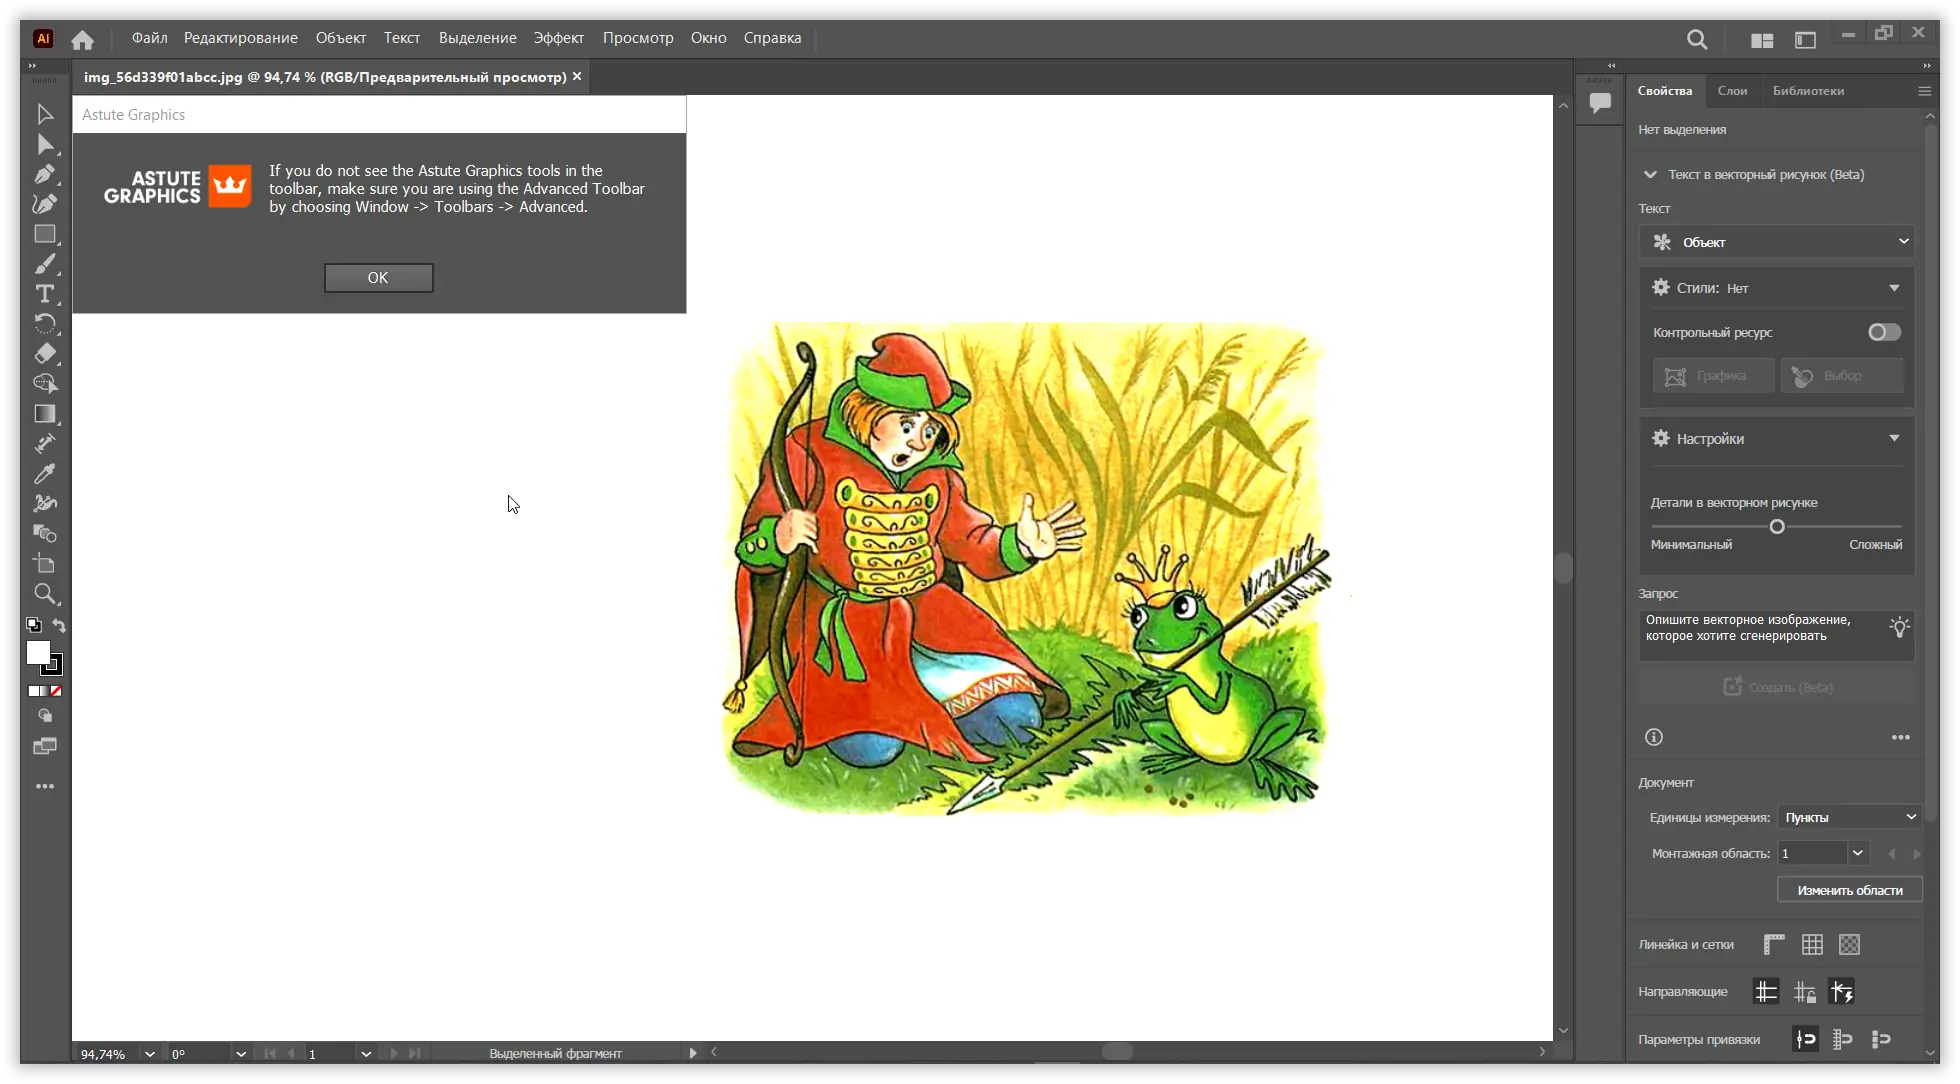Click the Изменить области button
This screenshot has width=1960, height=1084.
coord(1849,890)
